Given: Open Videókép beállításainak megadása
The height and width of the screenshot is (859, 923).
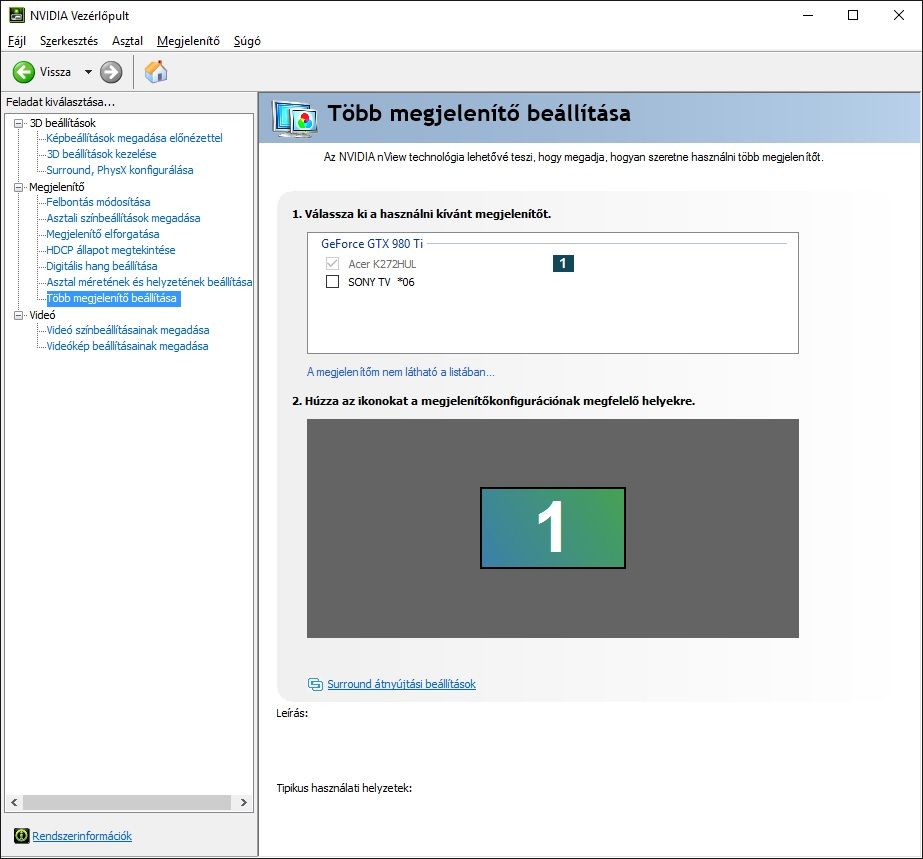Looking at the screenshot, I should (x=127, y=346).
